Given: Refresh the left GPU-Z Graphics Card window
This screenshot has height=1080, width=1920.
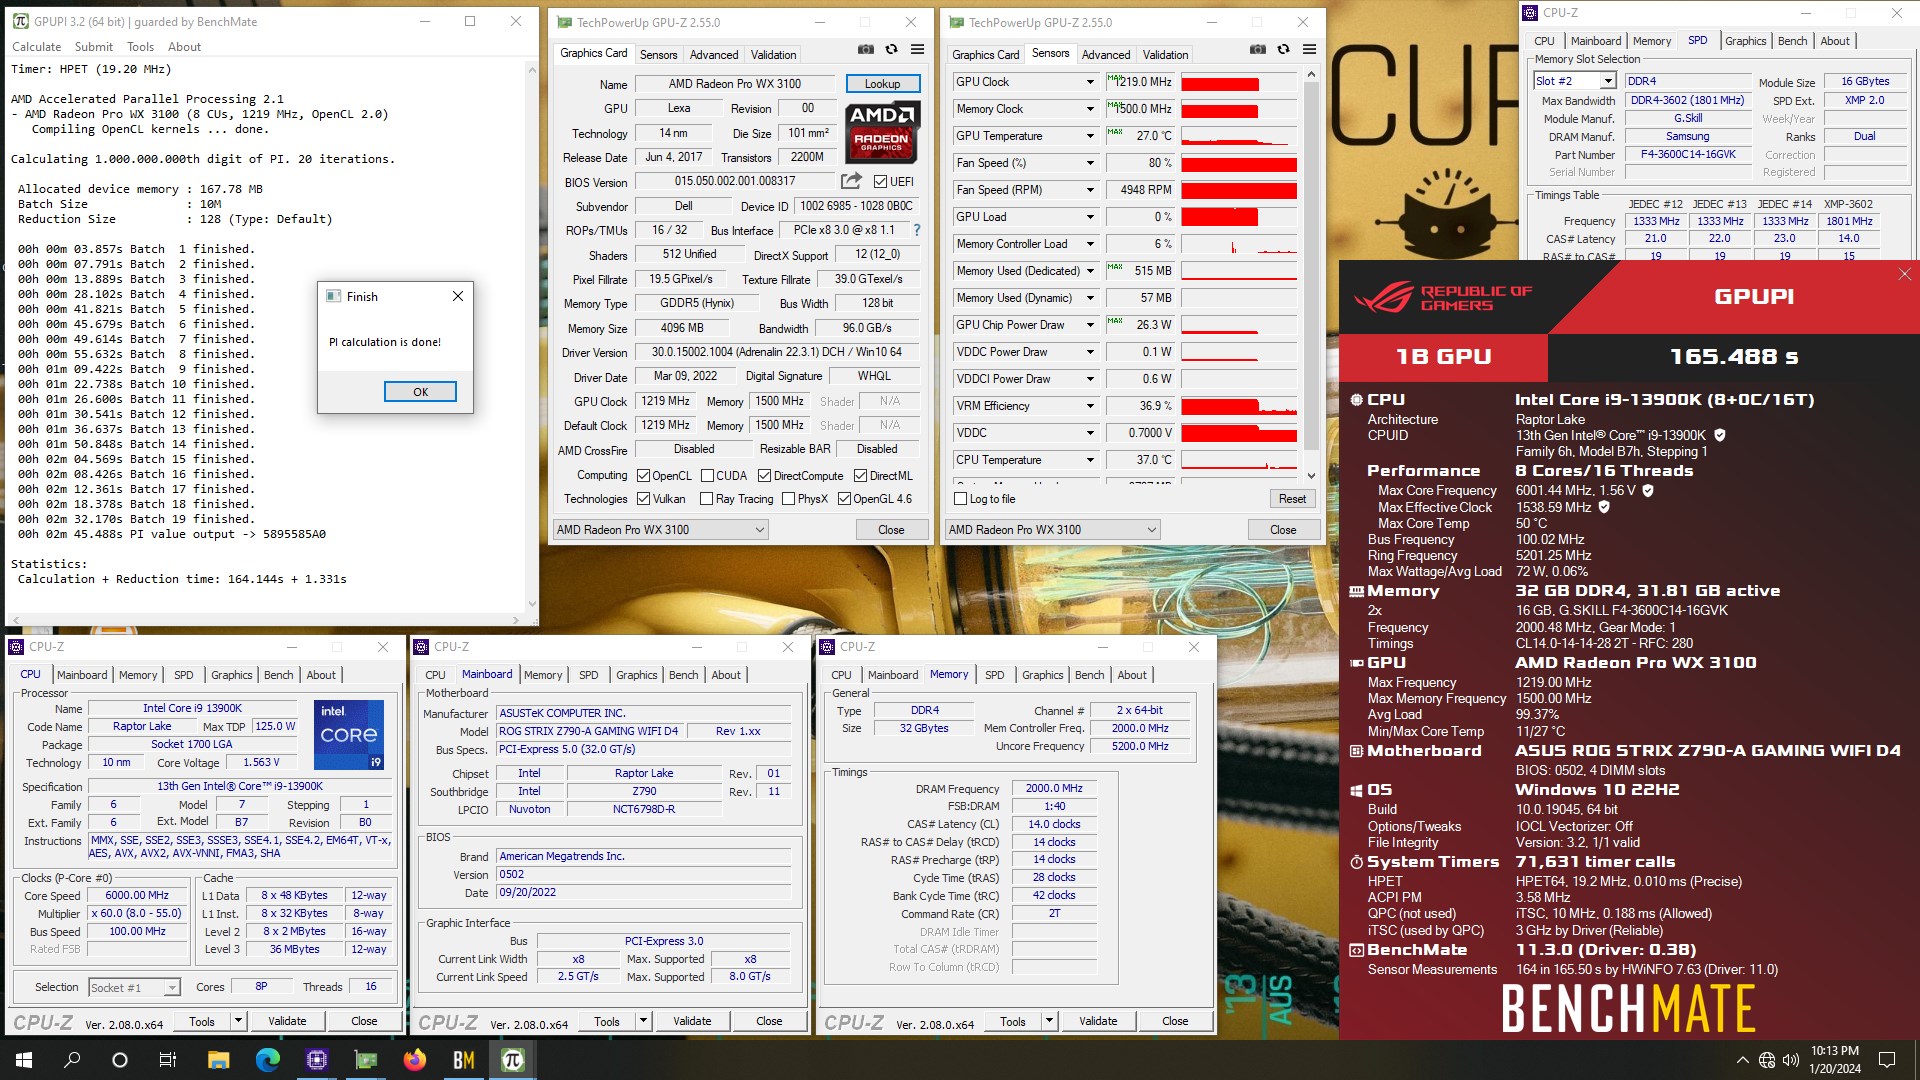Looking at the screenshot, I should click(x=891, y=49).
